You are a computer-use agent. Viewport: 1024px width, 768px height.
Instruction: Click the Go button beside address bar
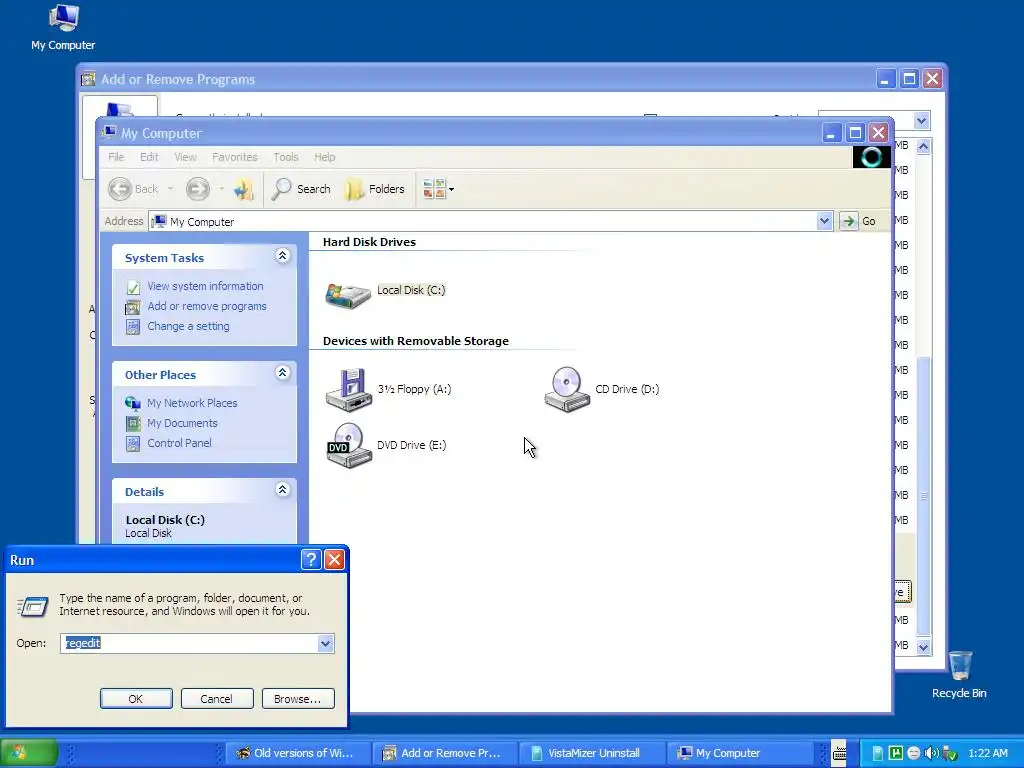click(x=859, y=221)
